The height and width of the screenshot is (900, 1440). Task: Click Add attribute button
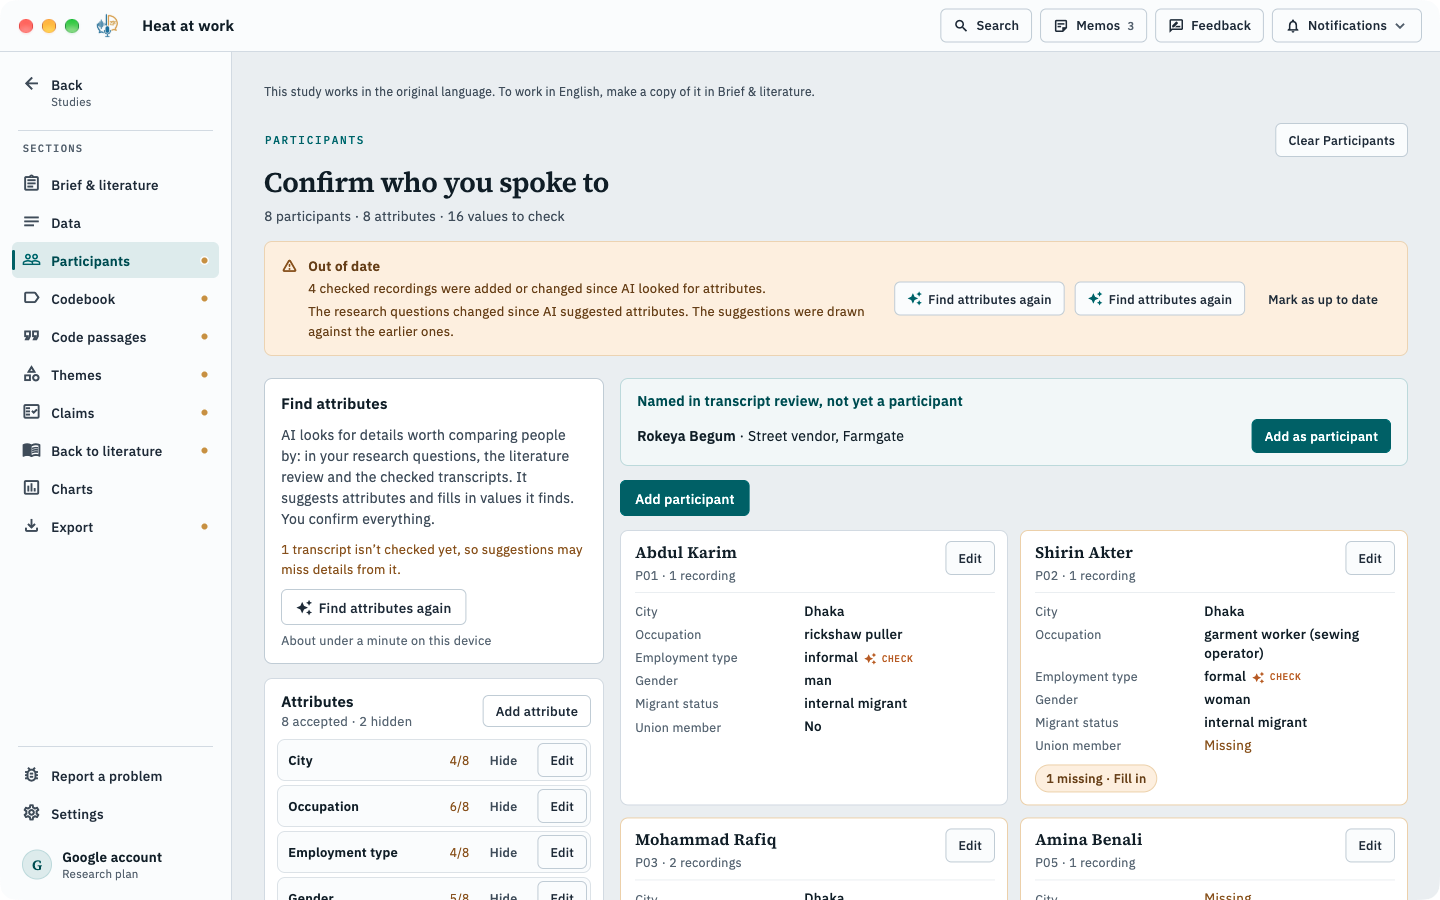[x=536, y=712]
